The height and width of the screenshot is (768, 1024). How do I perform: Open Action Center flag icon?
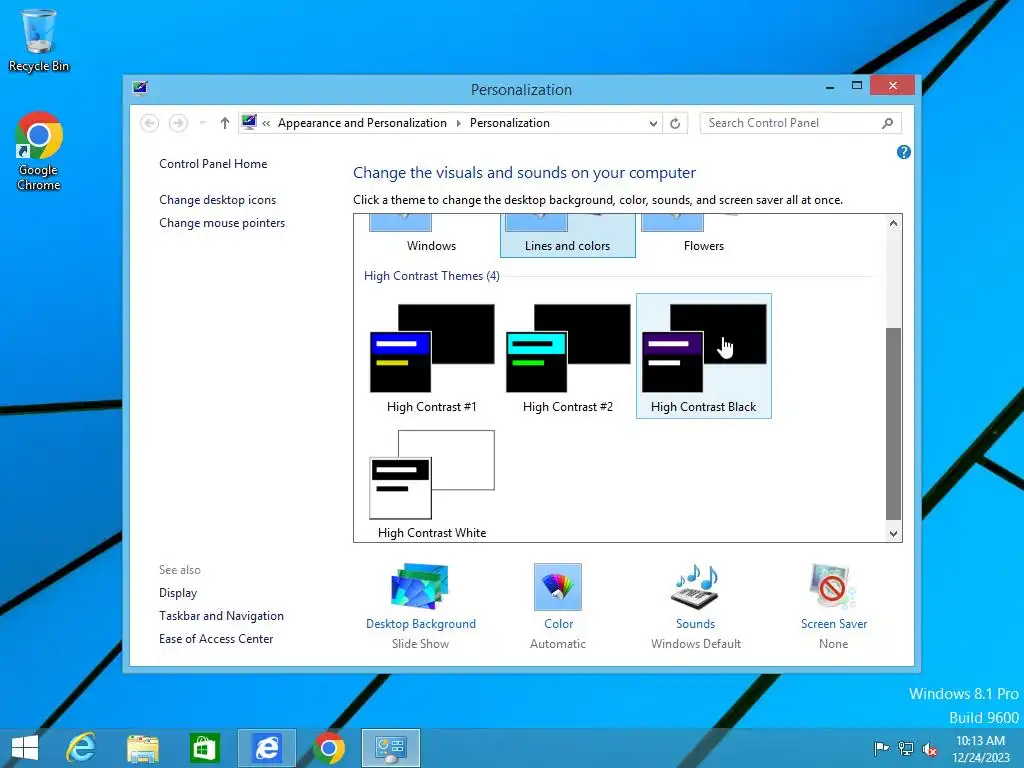point(881,748)
